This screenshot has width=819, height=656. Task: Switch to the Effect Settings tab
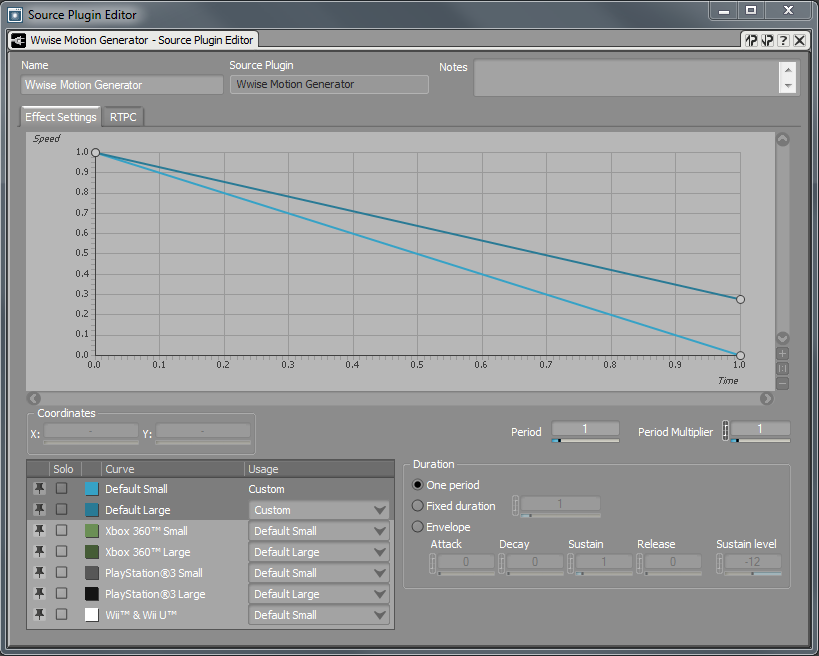[61, 116]
